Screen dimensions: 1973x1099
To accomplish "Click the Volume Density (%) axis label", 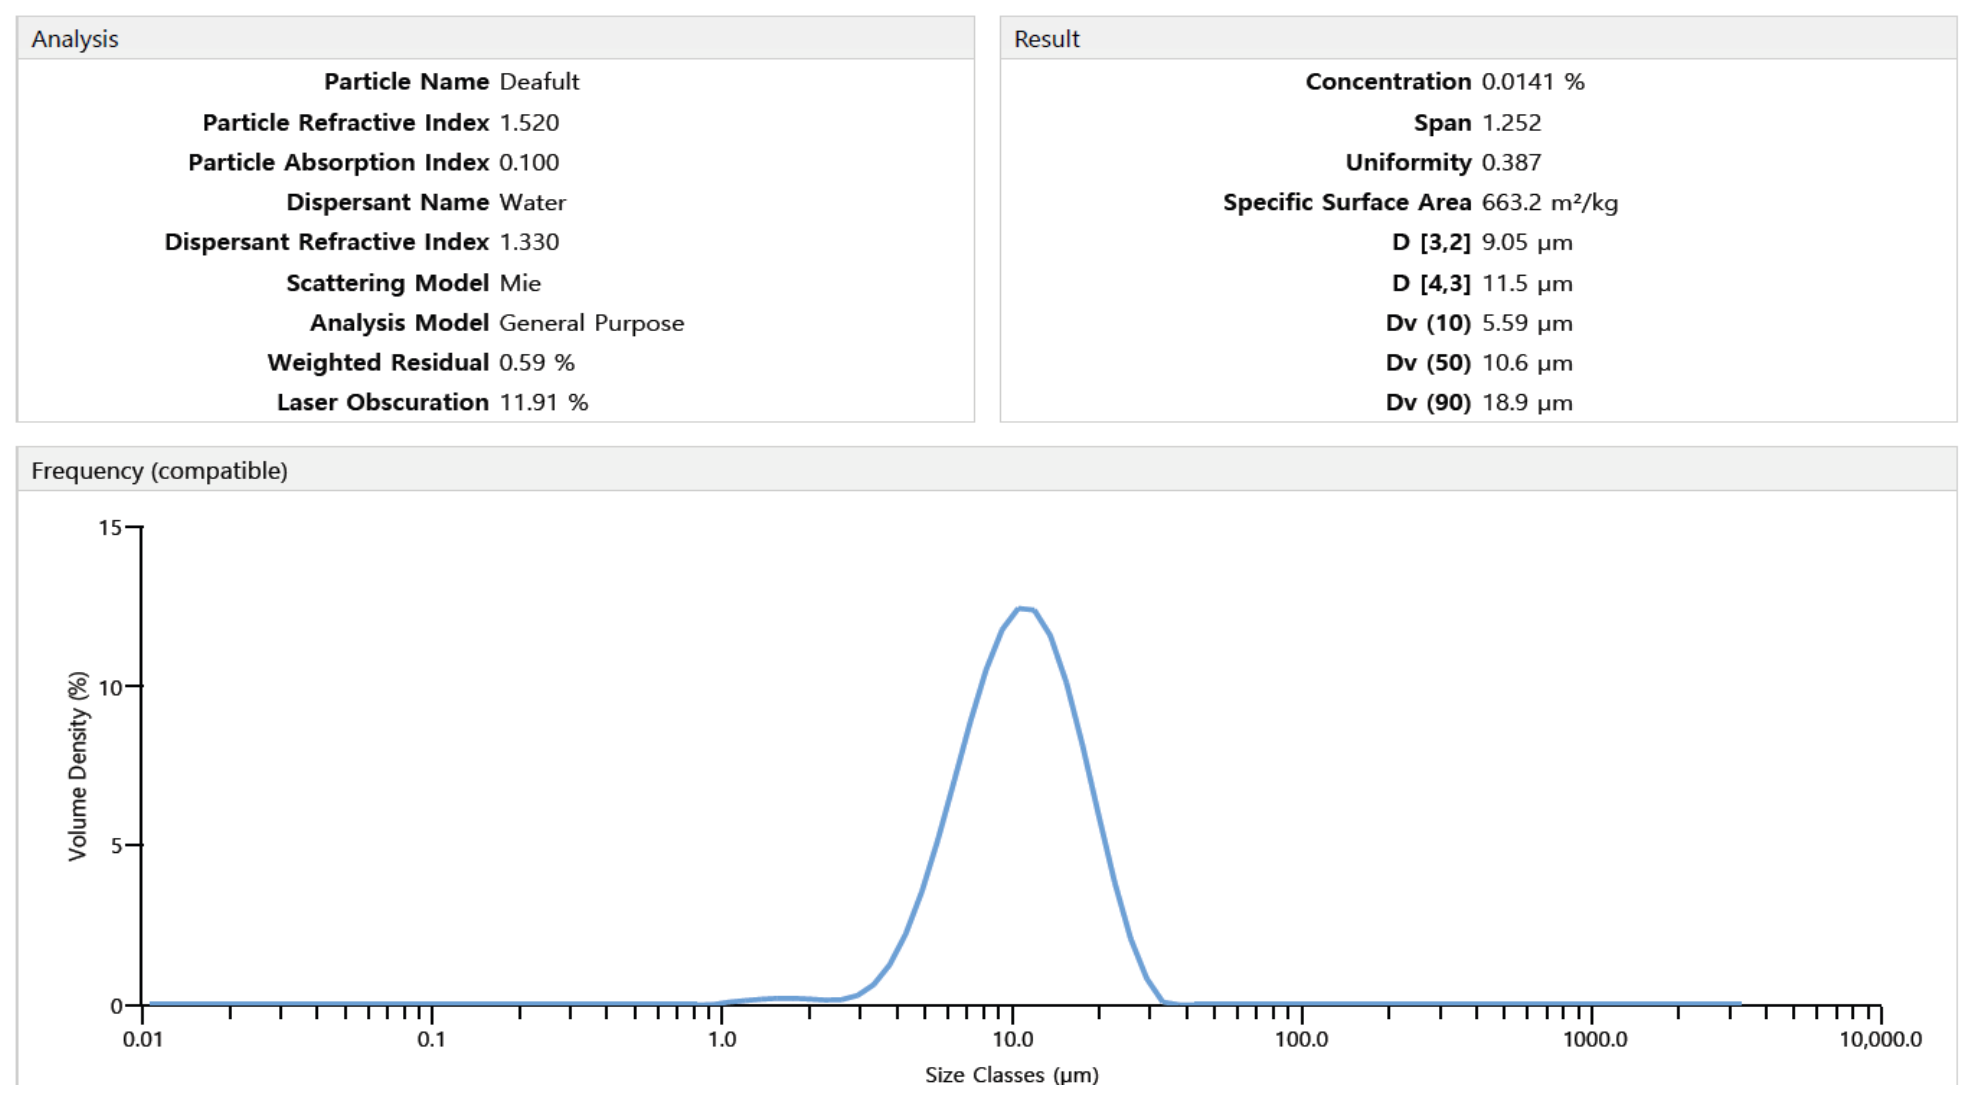I will click(x=78, y=766).
